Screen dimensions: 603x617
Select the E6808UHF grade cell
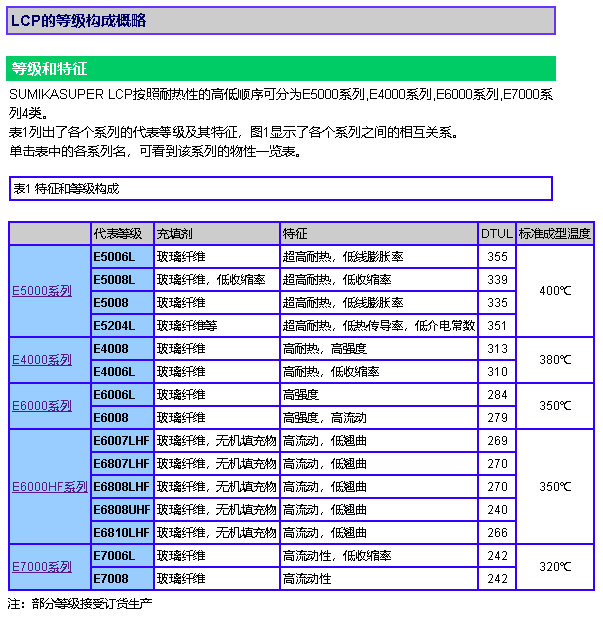[122, 510]
